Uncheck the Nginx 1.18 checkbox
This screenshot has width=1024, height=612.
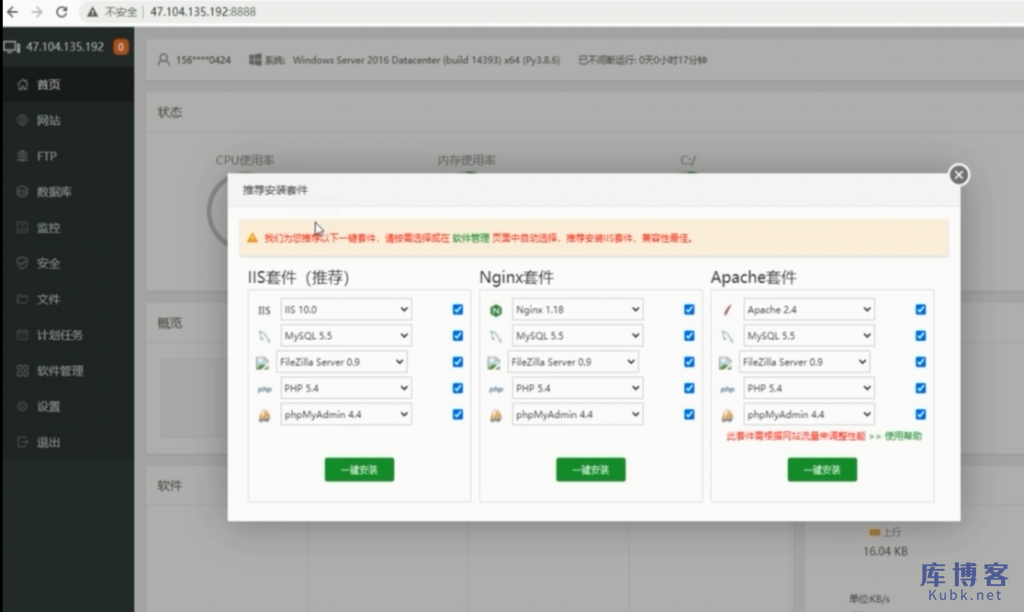click(689, 310)
